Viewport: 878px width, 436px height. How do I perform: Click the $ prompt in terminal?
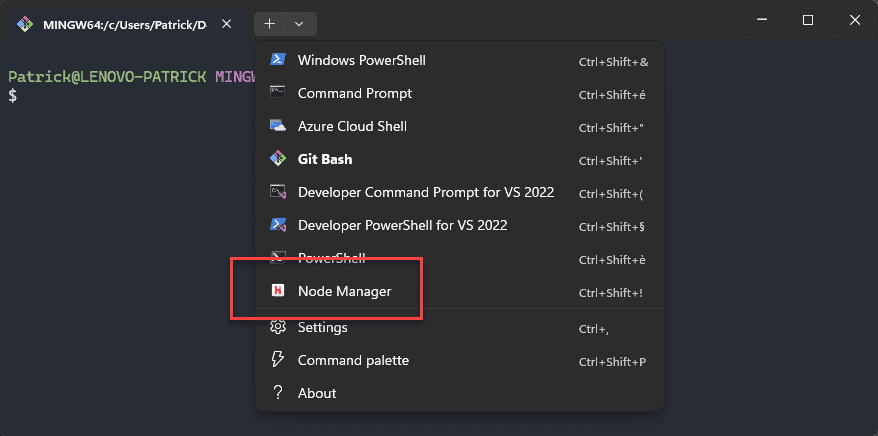(12, 96)
